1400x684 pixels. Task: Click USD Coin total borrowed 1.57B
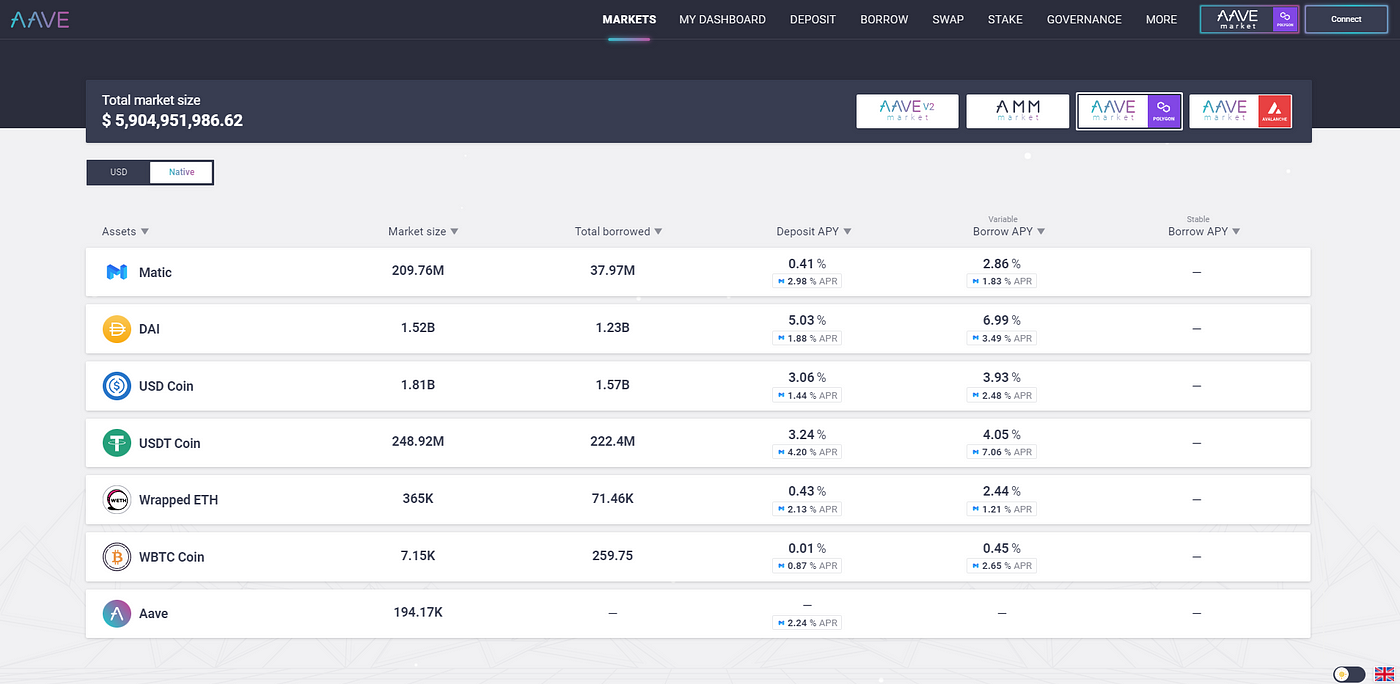tap(612, 385)
